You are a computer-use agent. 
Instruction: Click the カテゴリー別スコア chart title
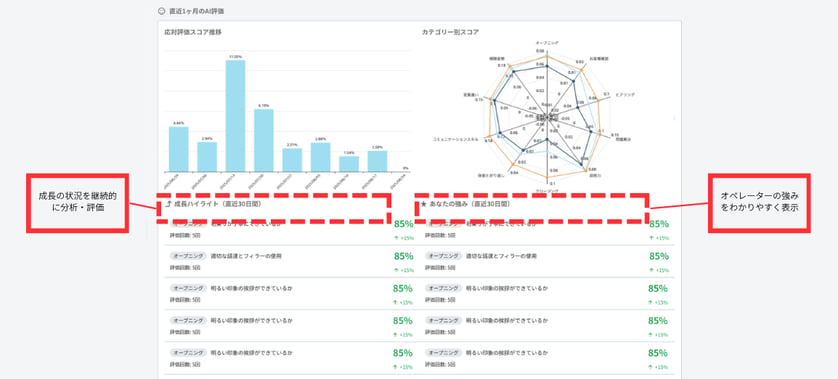[450, 32]
